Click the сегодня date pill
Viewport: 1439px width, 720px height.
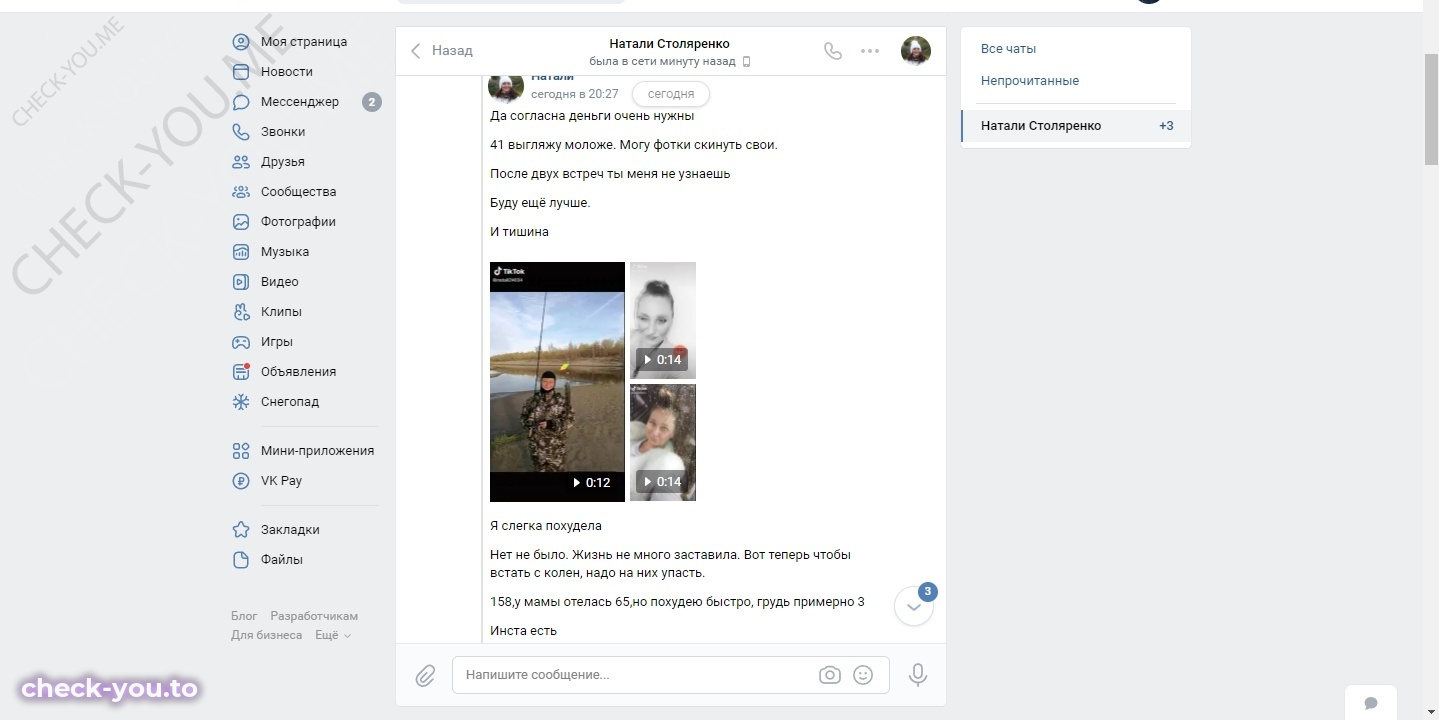point(671,94)
